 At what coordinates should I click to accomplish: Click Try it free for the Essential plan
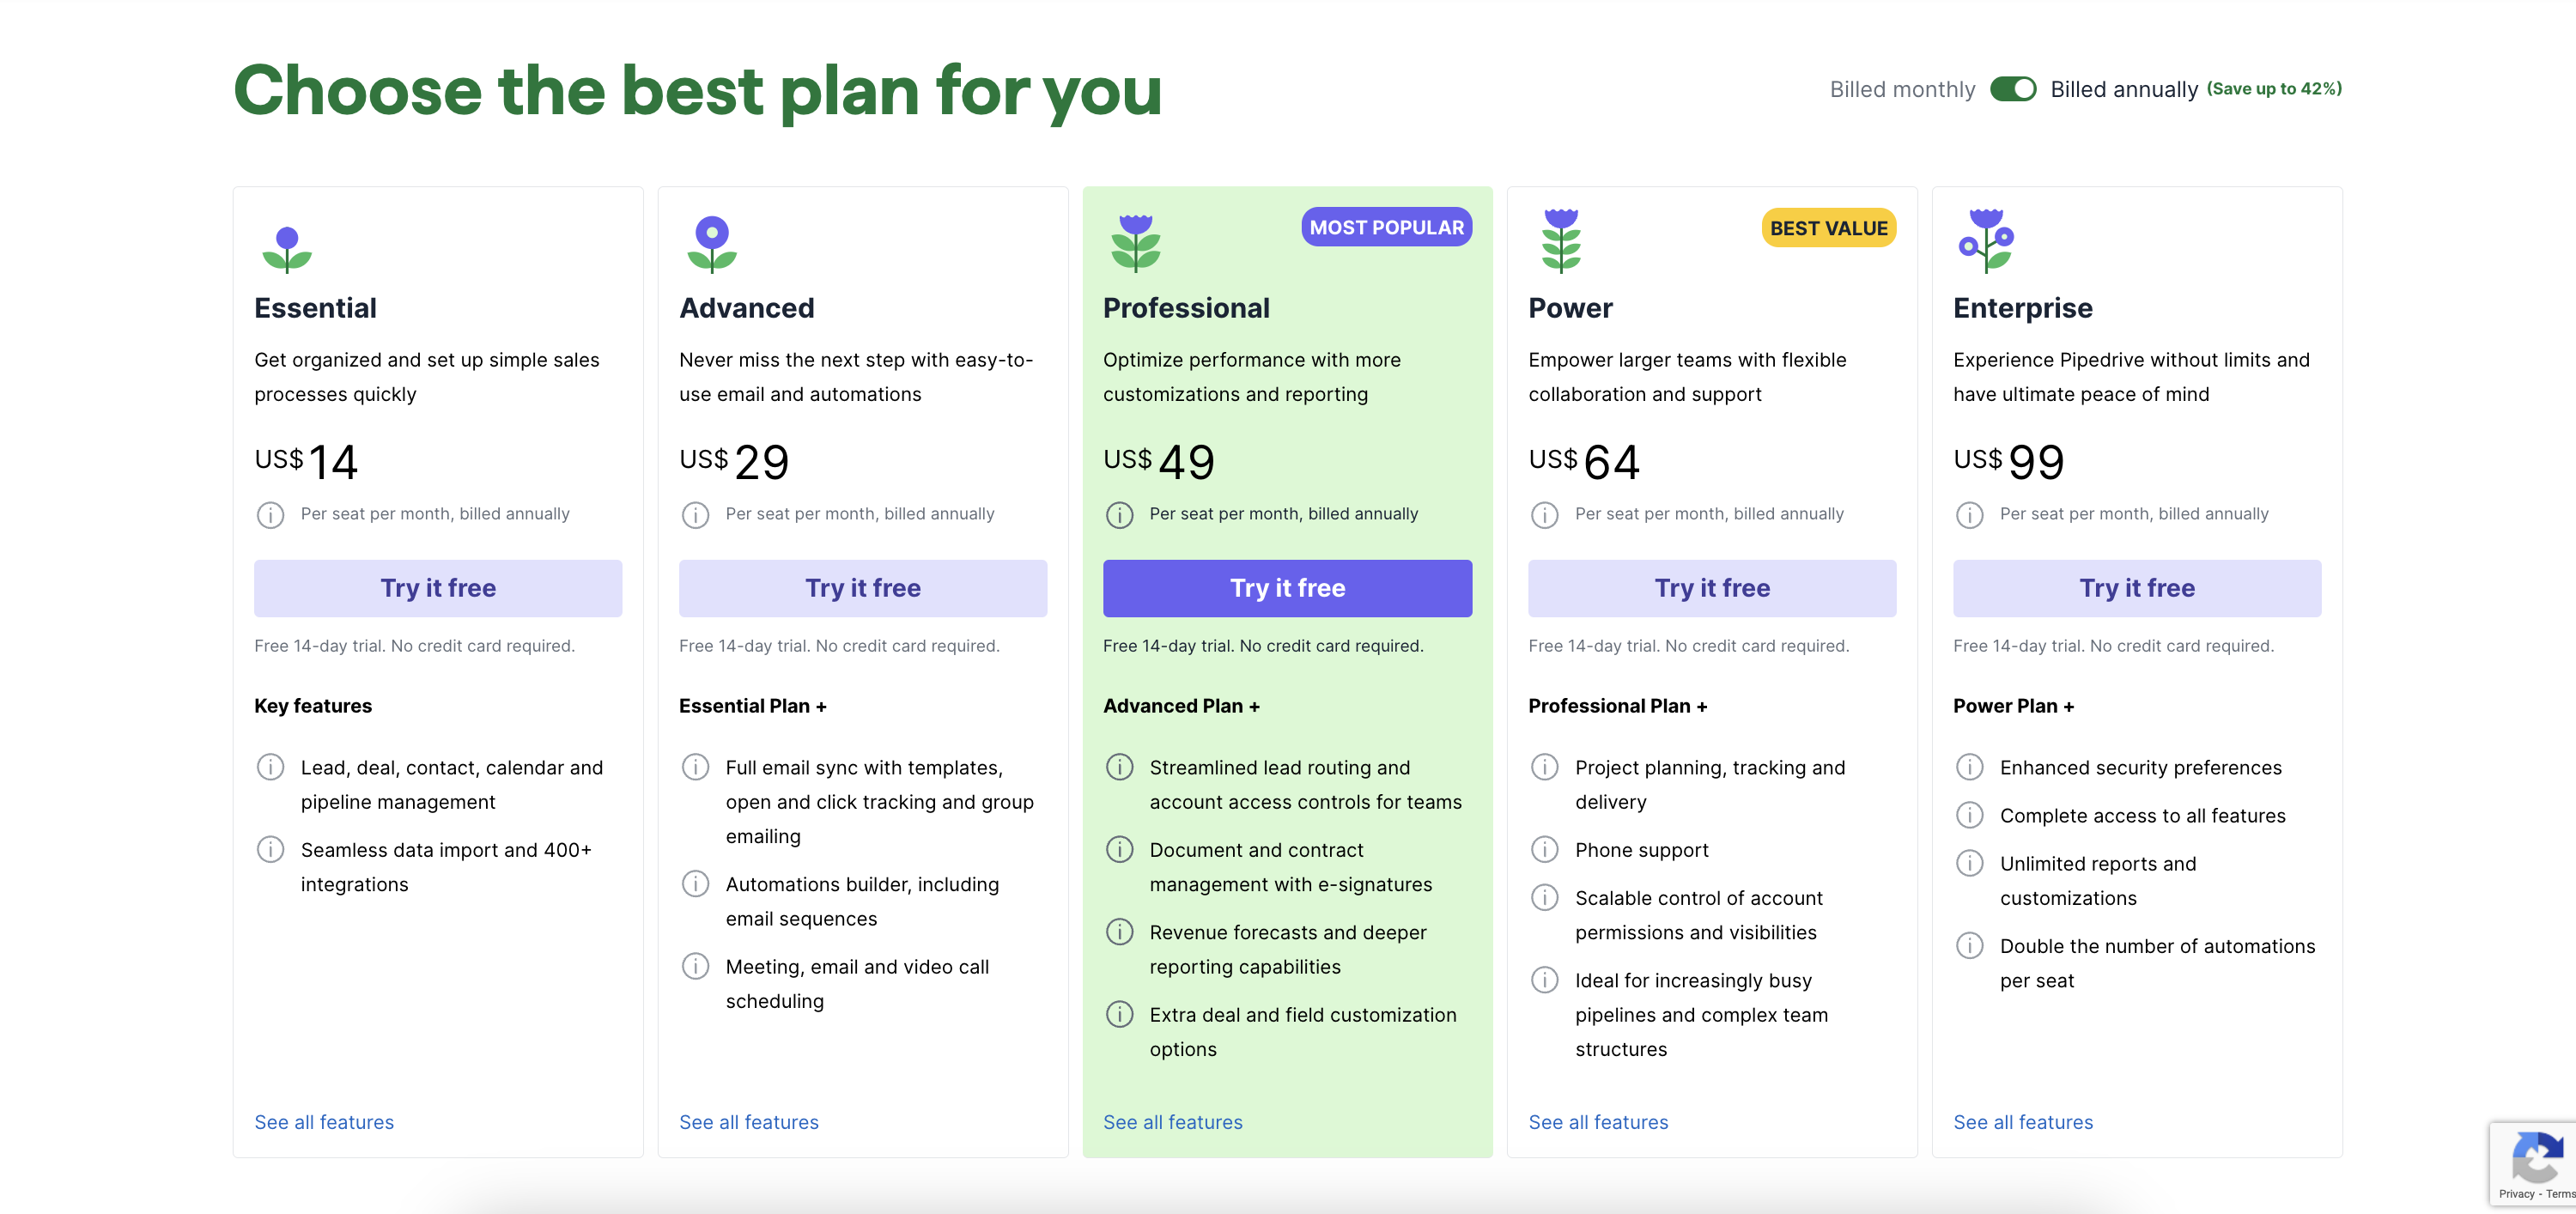click(x=438, y=588)
